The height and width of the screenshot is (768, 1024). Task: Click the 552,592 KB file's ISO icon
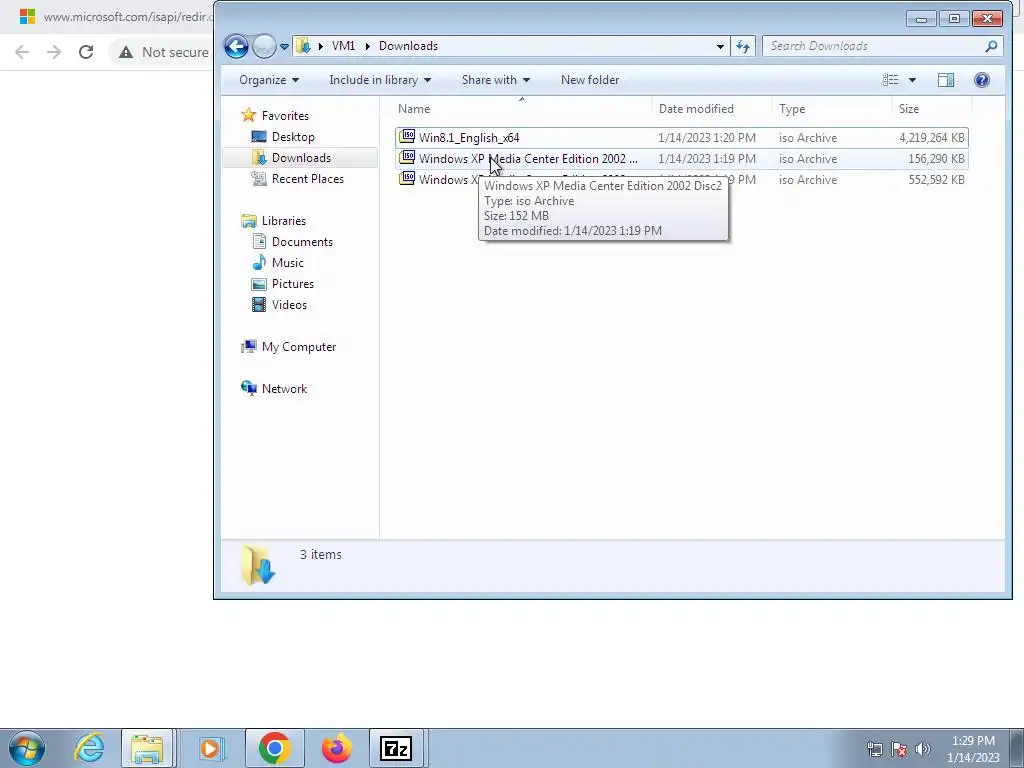pyautogui.click(x=407, y=178)
